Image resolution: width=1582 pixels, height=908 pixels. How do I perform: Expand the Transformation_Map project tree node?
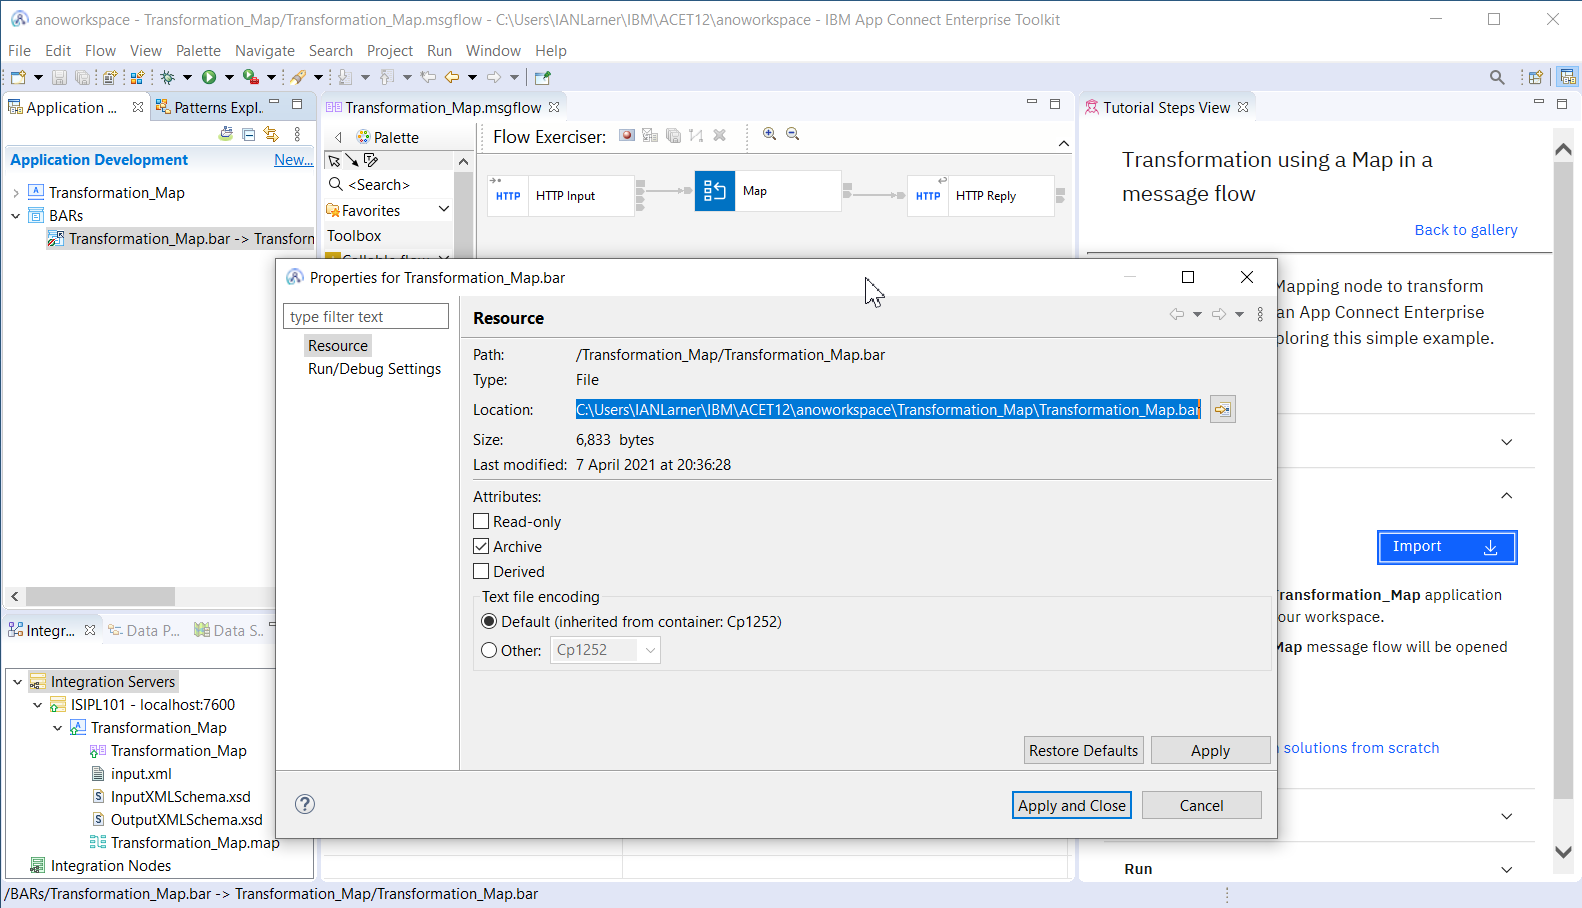16,193
